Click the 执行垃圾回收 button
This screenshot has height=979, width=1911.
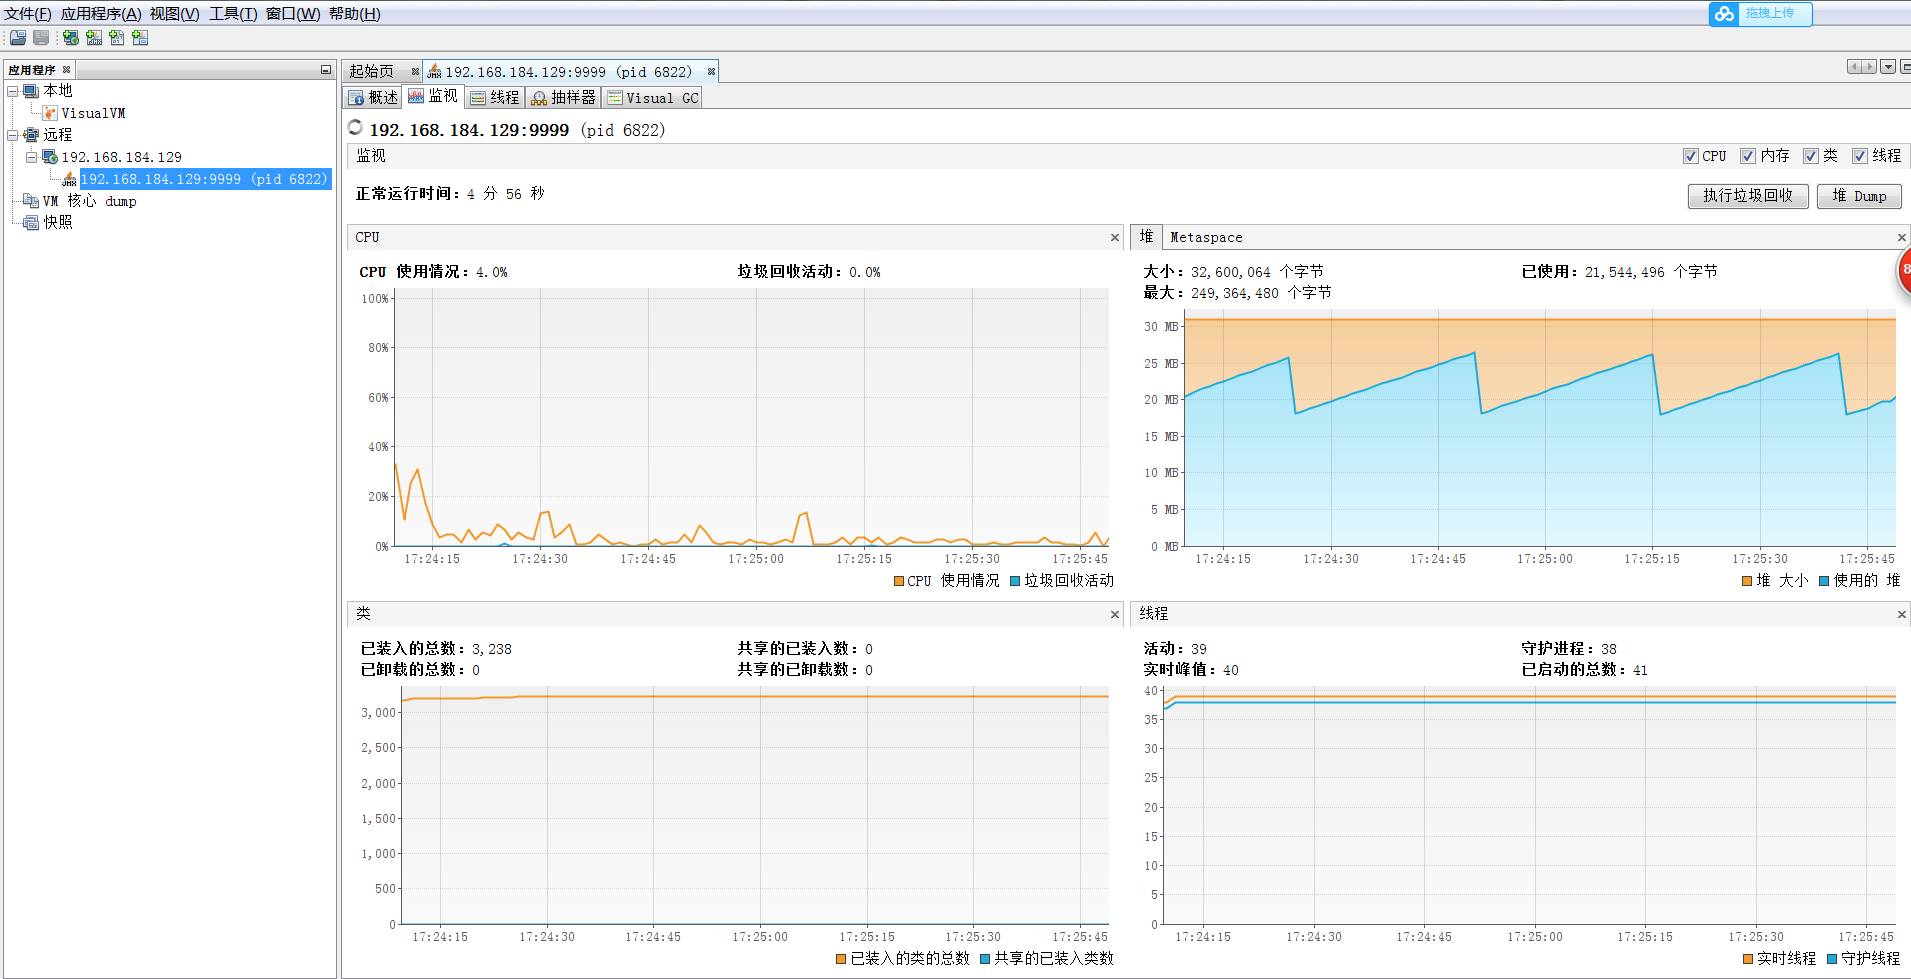pyautogui.click(x=1747, y=196)
